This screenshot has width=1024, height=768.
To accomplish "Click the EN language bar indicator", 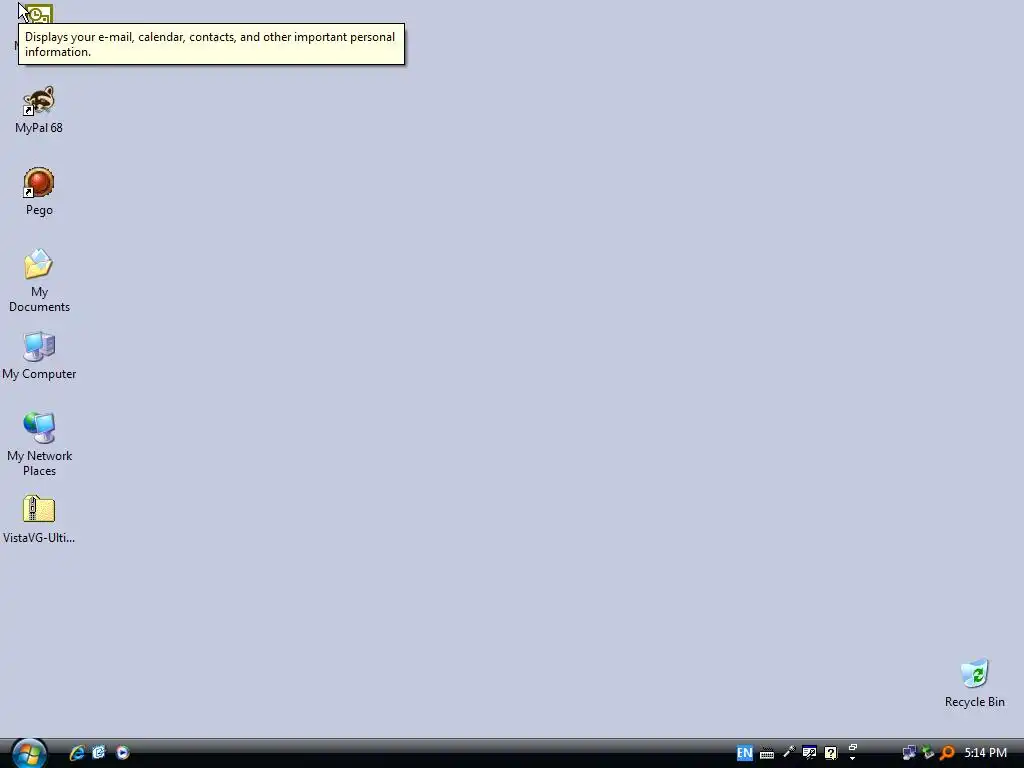I will click(744, 753).
